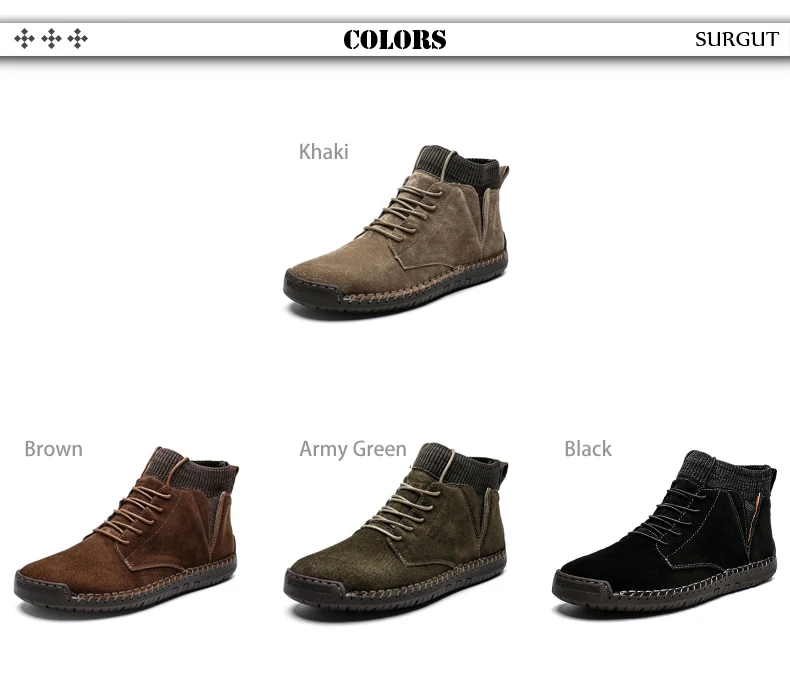Click the third diamond cross ornament
Screen dimensions: 790x700
tap(78, 38)
